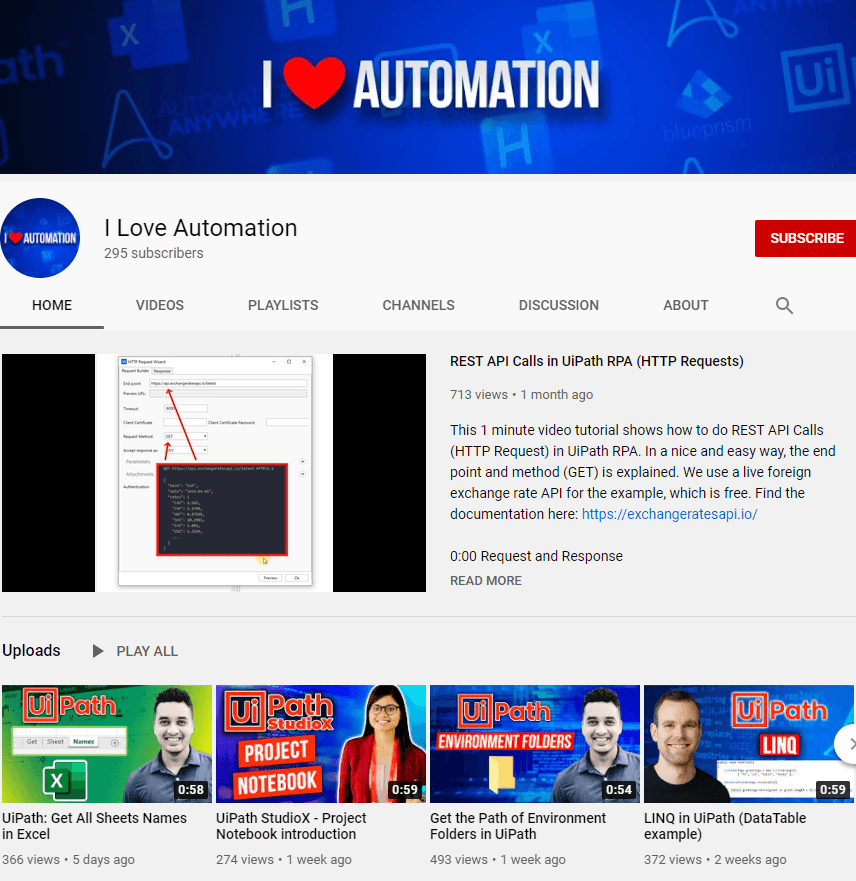This screenshot has height=881, width=856.
Task: Open the REST API Calls in UiPath title
Action: point(597,361)
